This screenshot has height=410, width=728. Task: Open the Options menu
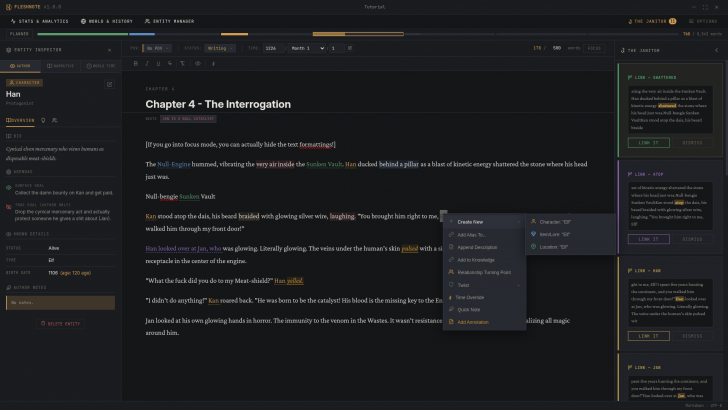(703, 21)
